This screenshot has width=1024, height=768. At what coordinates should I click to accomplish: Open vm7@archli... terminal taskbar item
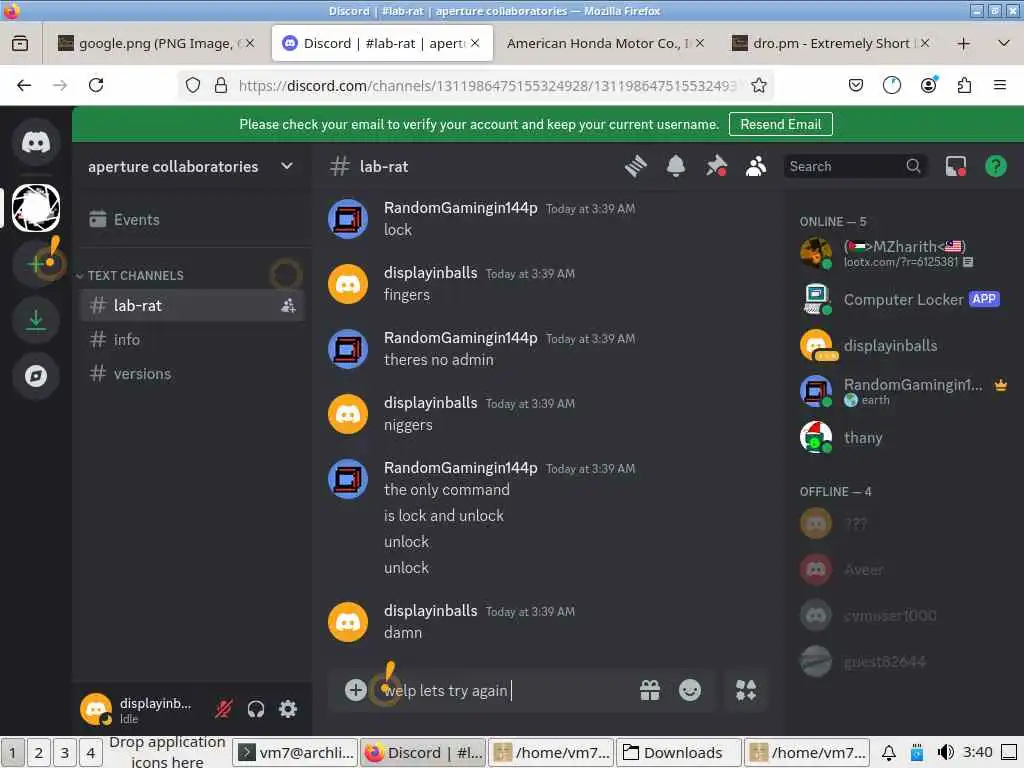coord(296,752)
